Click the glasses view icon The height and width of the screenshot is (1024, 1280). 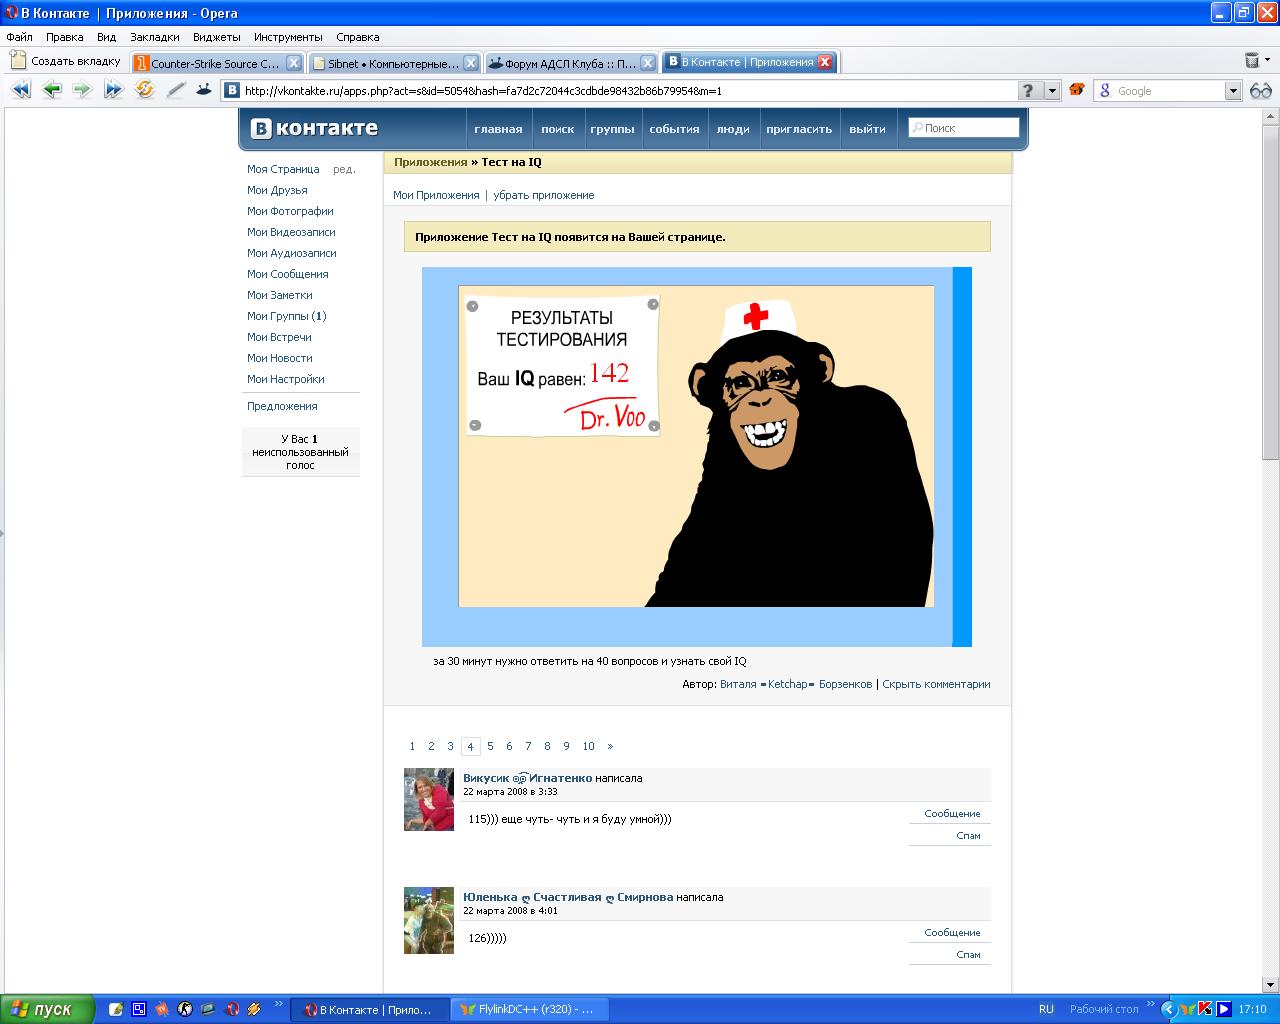[x=1260, y=91]
